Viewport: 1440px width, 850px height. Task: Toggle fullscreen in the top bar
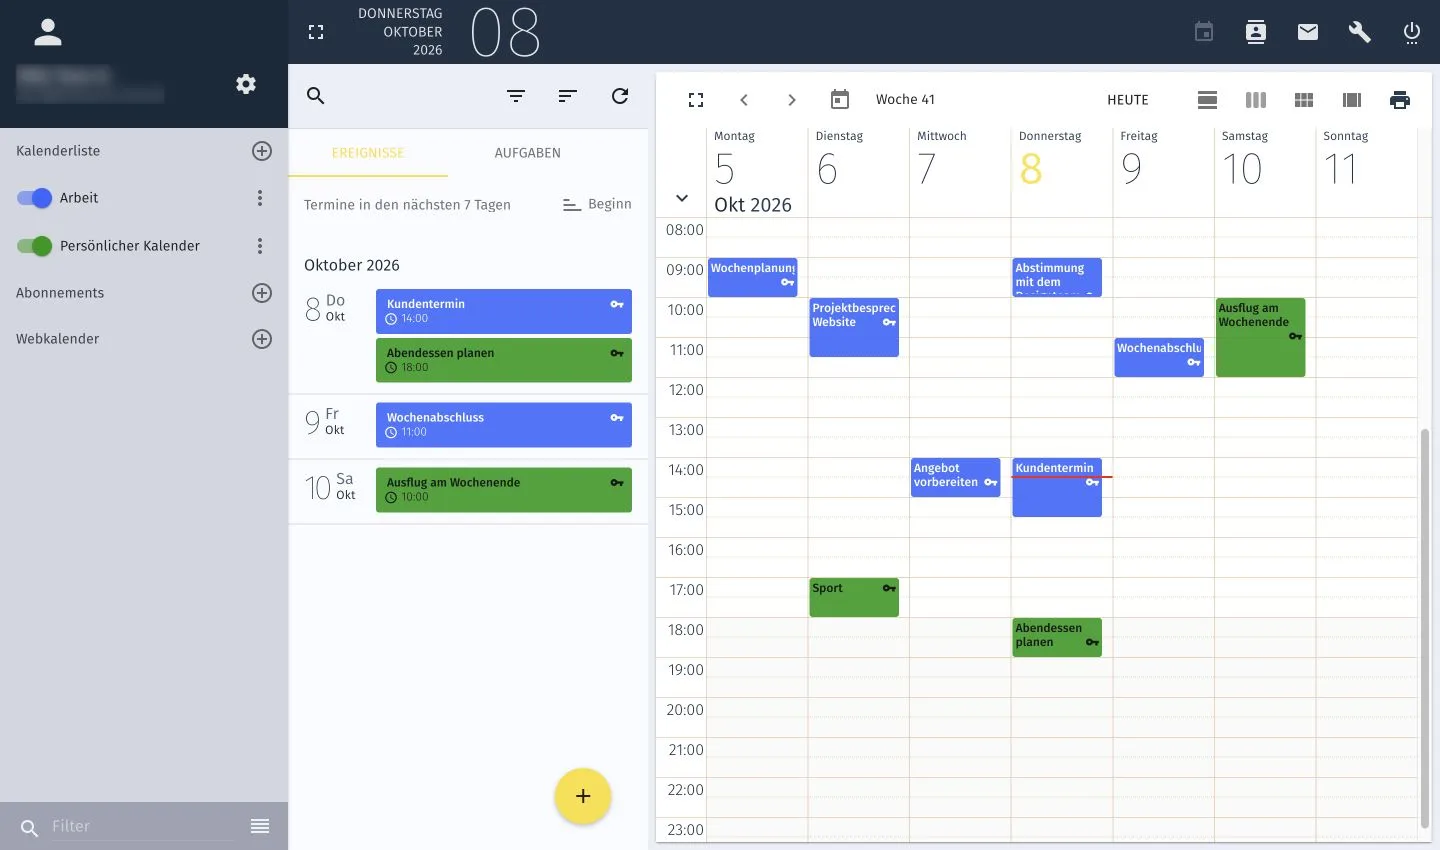316,32
